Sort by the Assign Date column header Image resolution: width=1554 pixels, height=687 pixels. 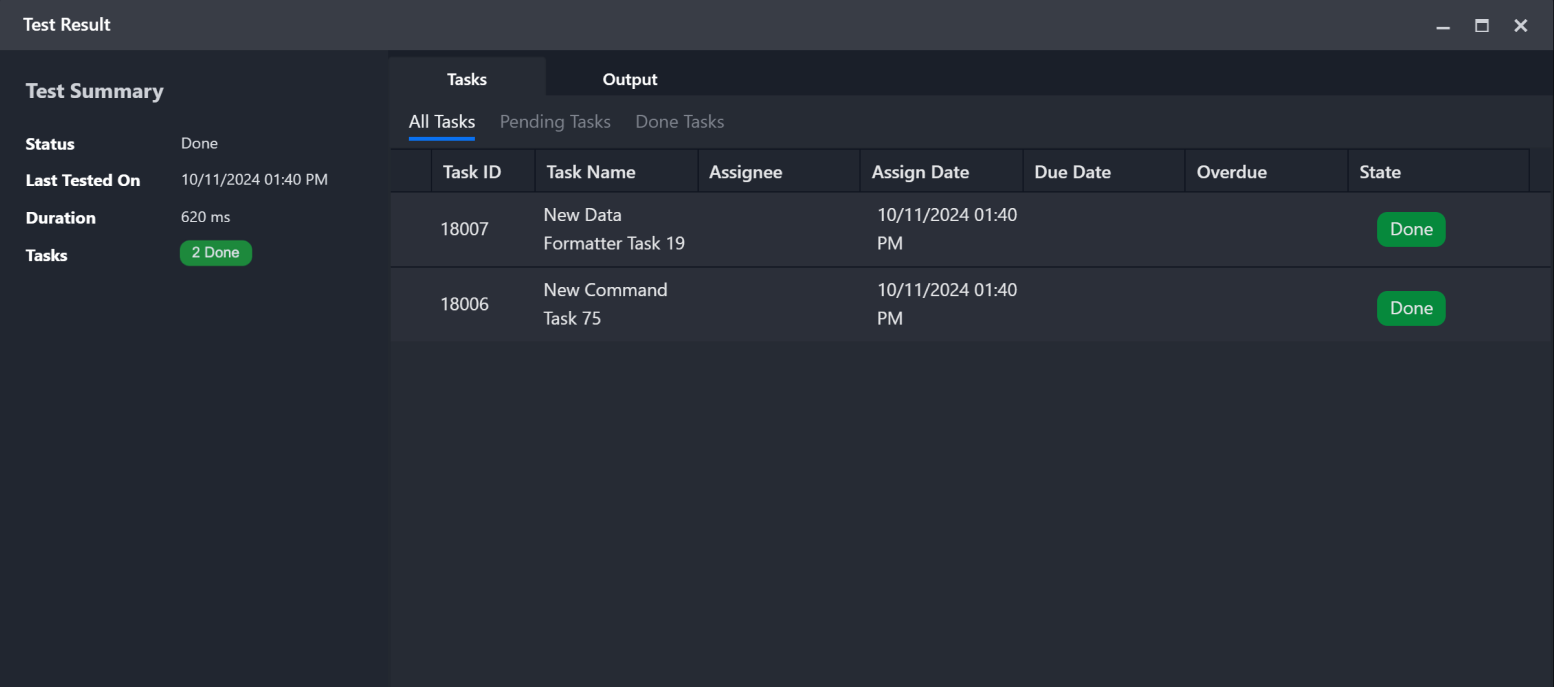click(920, 172)
